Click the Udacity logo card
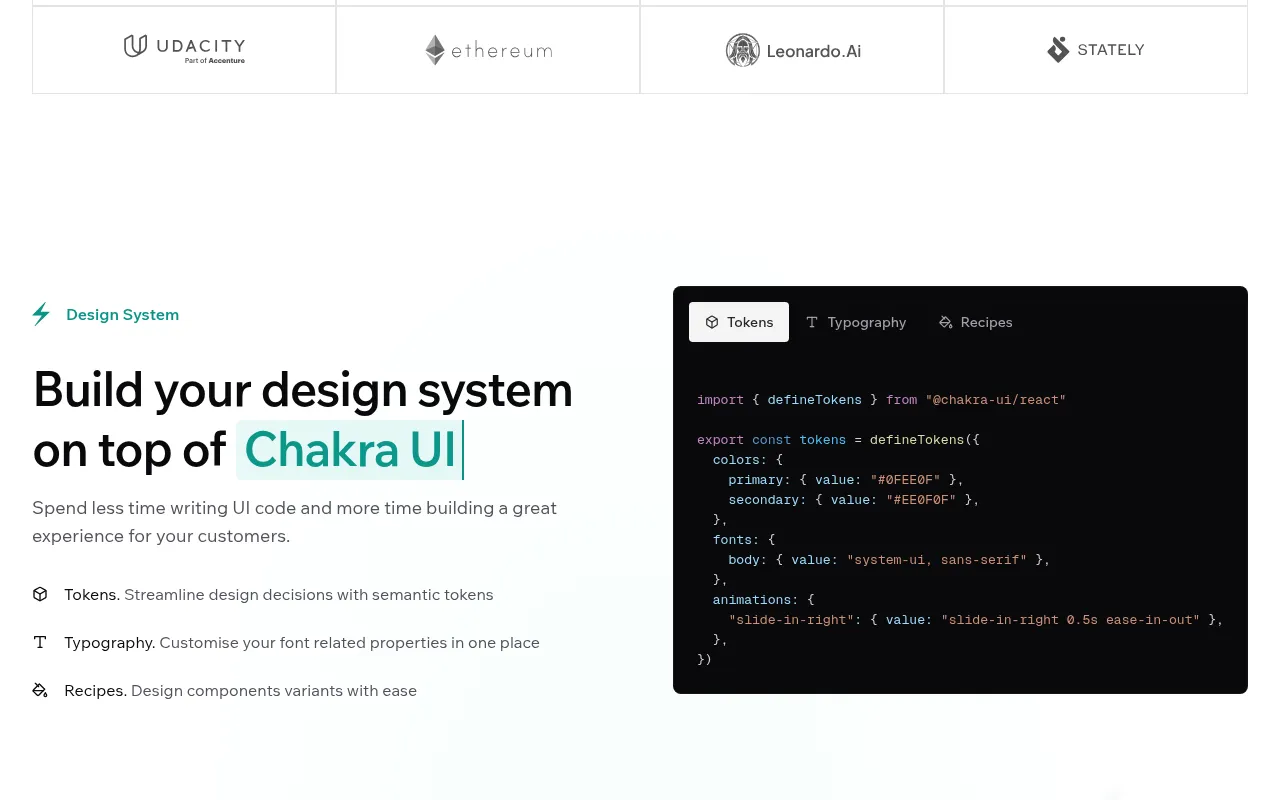Screen dimensions: 1280x800 (x=184, y=50)
